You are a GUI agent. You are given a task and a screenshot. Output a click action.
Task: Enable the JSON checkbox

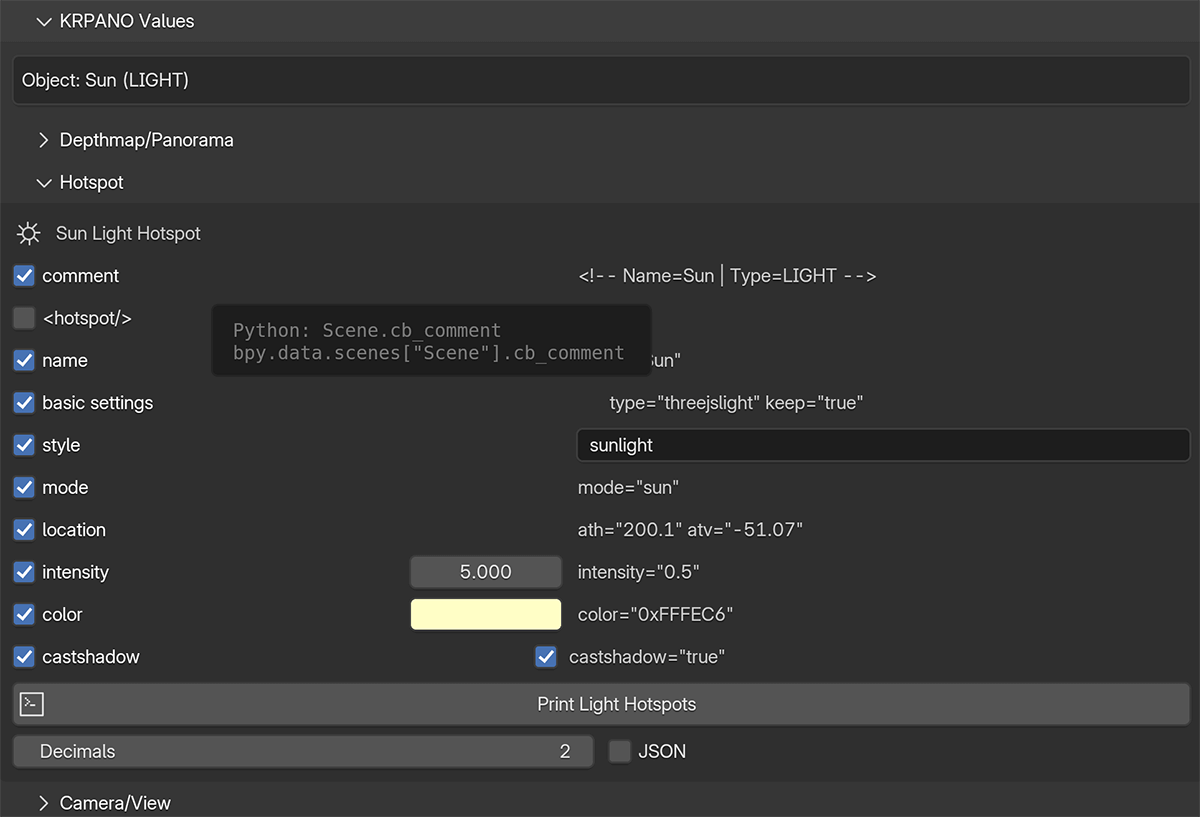click(620, 751)
